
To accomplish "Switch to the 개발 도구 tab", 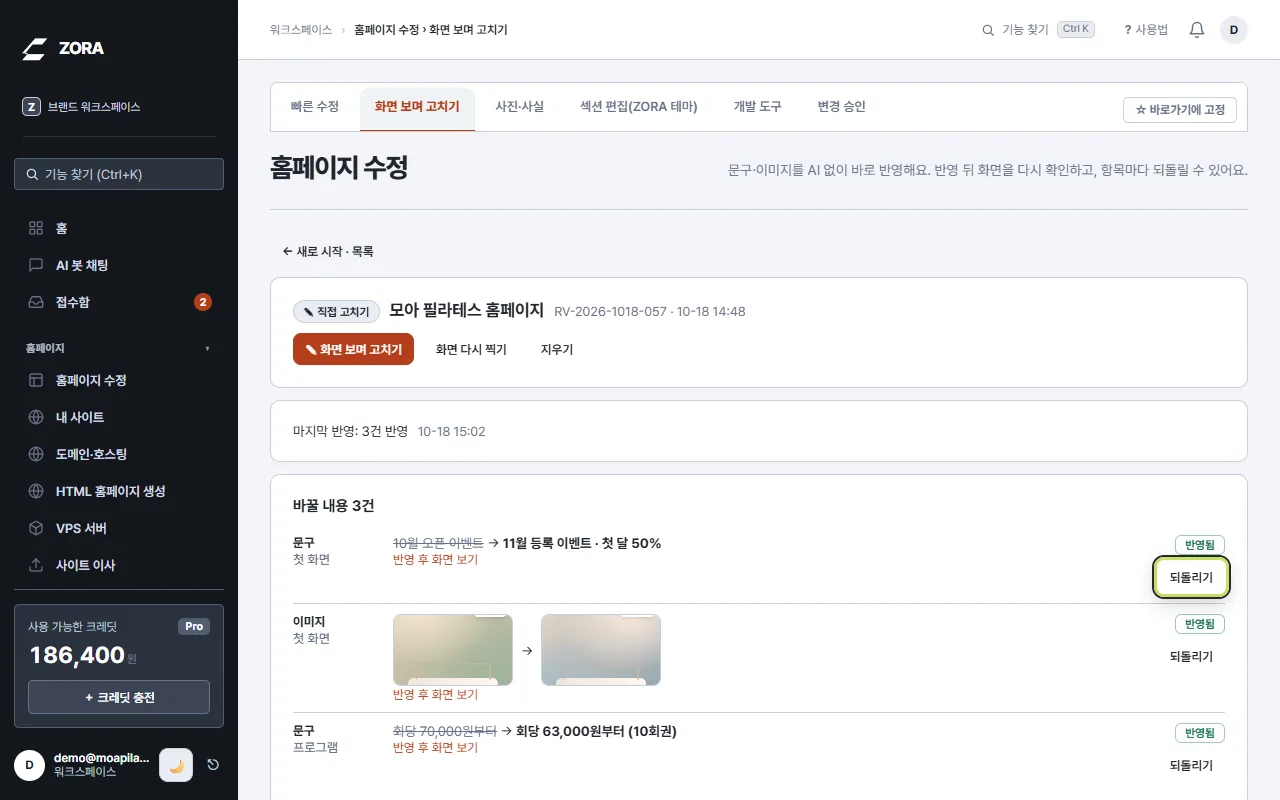I will [758, 106].
